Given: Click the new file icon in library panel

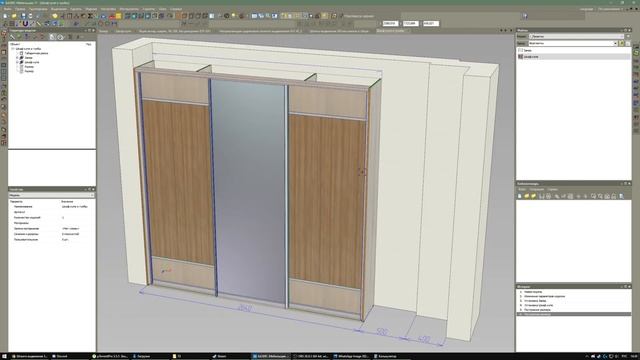Looking at the screenshot, I should (520, 196).
